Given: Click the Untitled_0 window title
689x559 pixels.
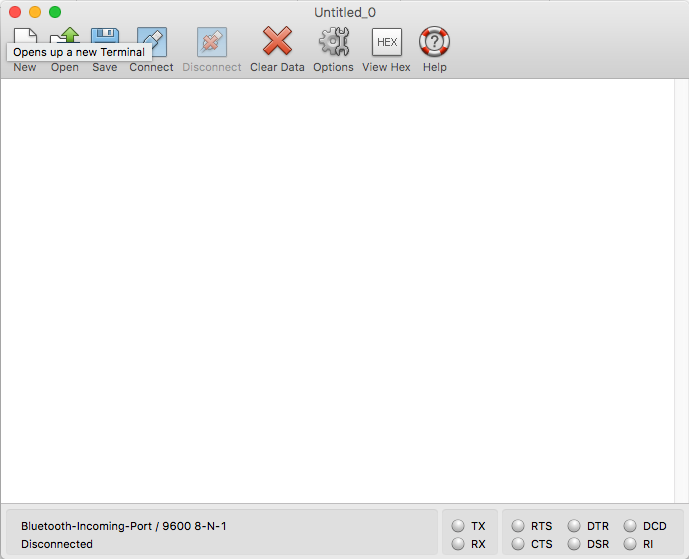Looking at the screenshot, I should 344,12.
